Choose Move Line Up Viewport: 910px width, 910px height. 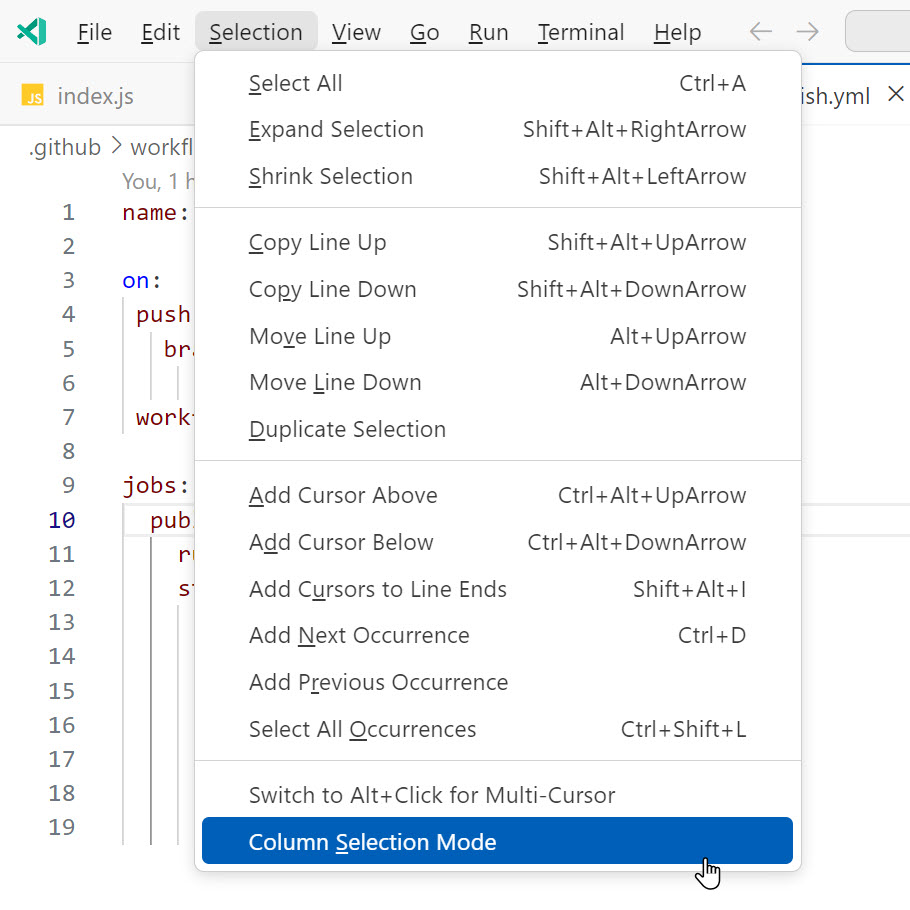(497, 336)
